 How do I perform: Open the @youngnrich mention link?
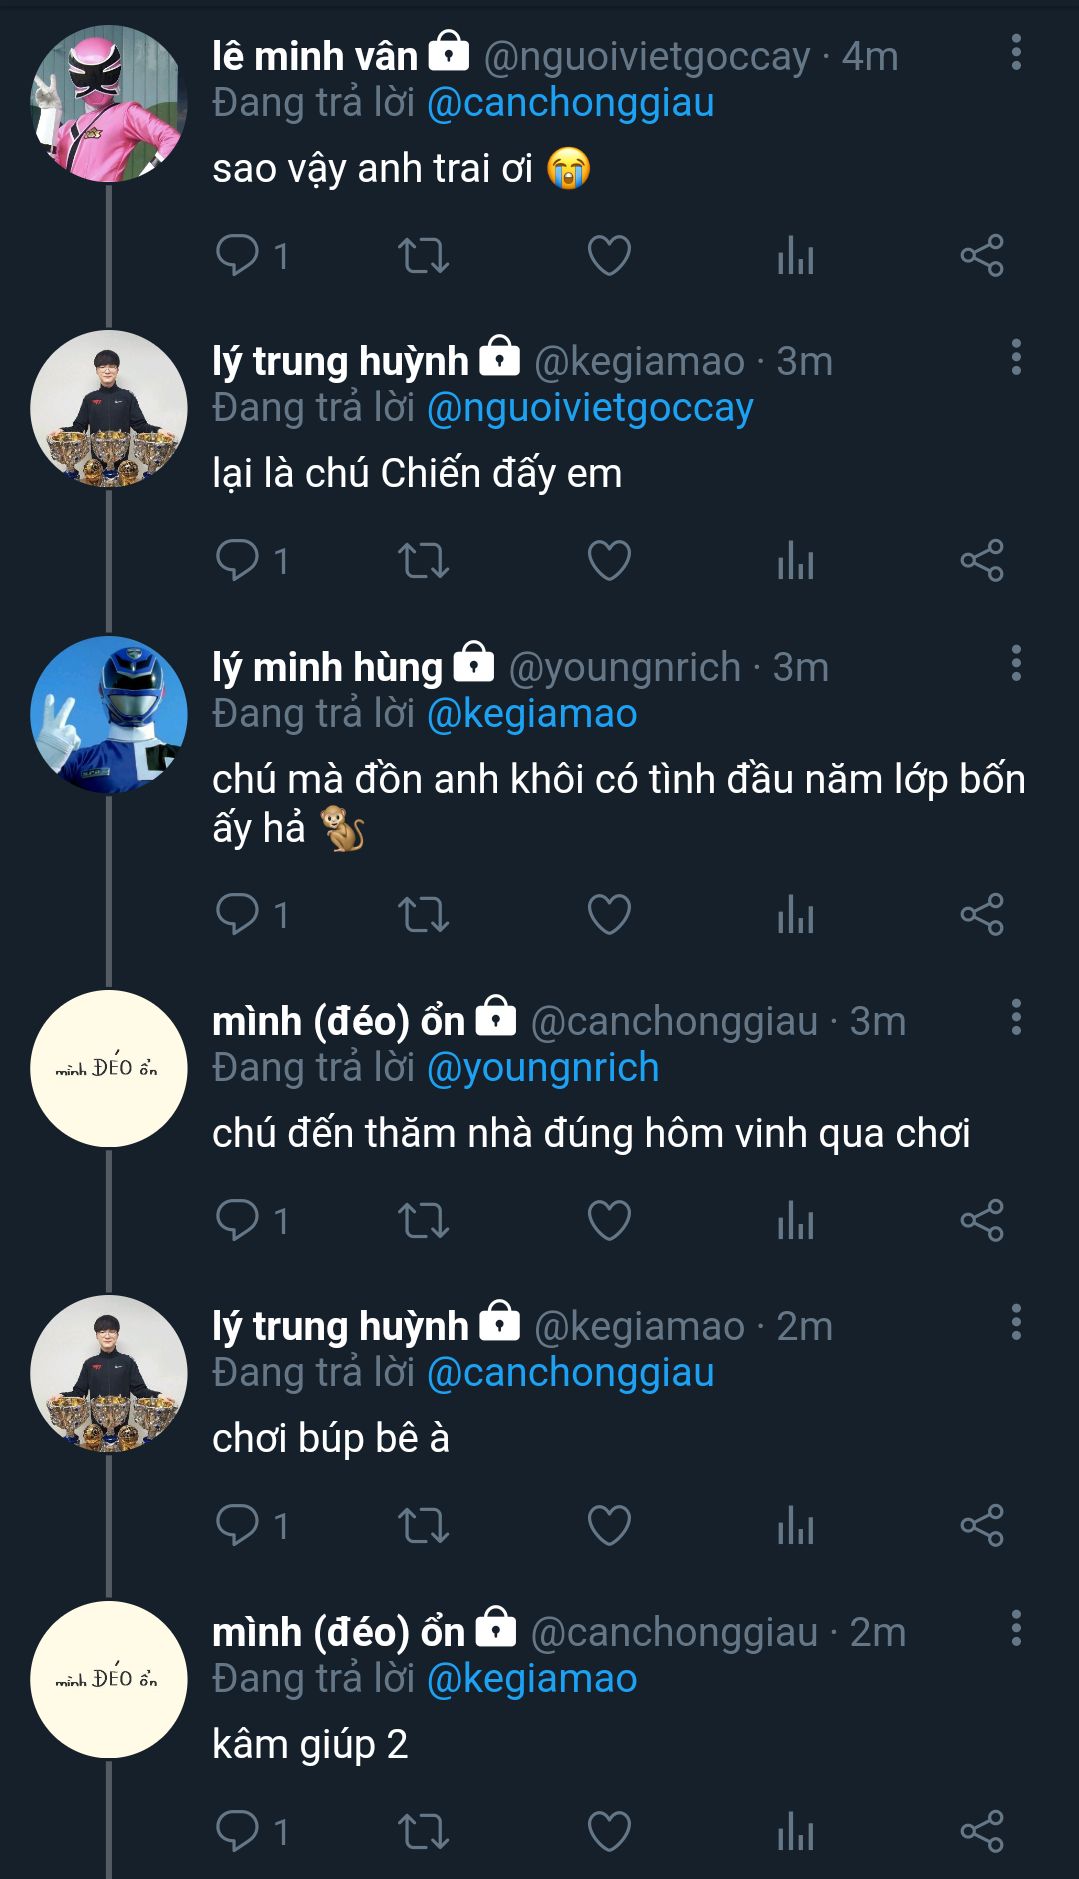[543, 1068]
